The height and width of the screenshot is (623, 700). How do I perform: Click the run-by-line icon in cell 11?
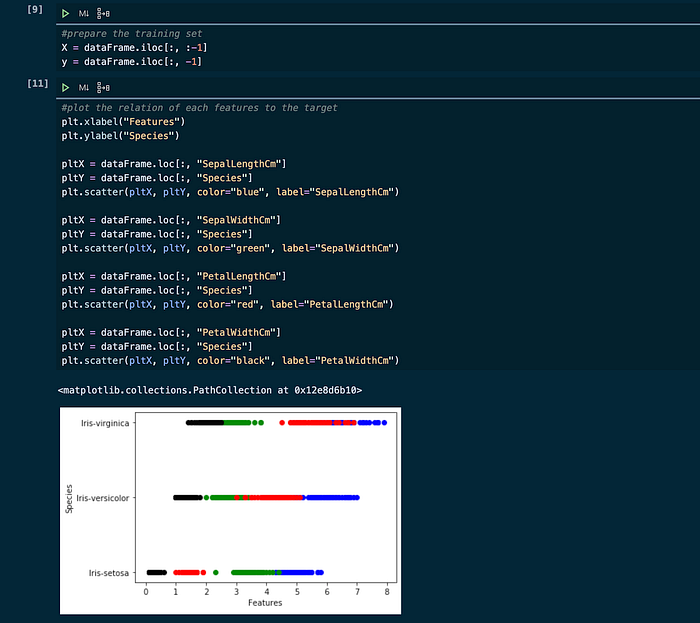pos(103,87)
